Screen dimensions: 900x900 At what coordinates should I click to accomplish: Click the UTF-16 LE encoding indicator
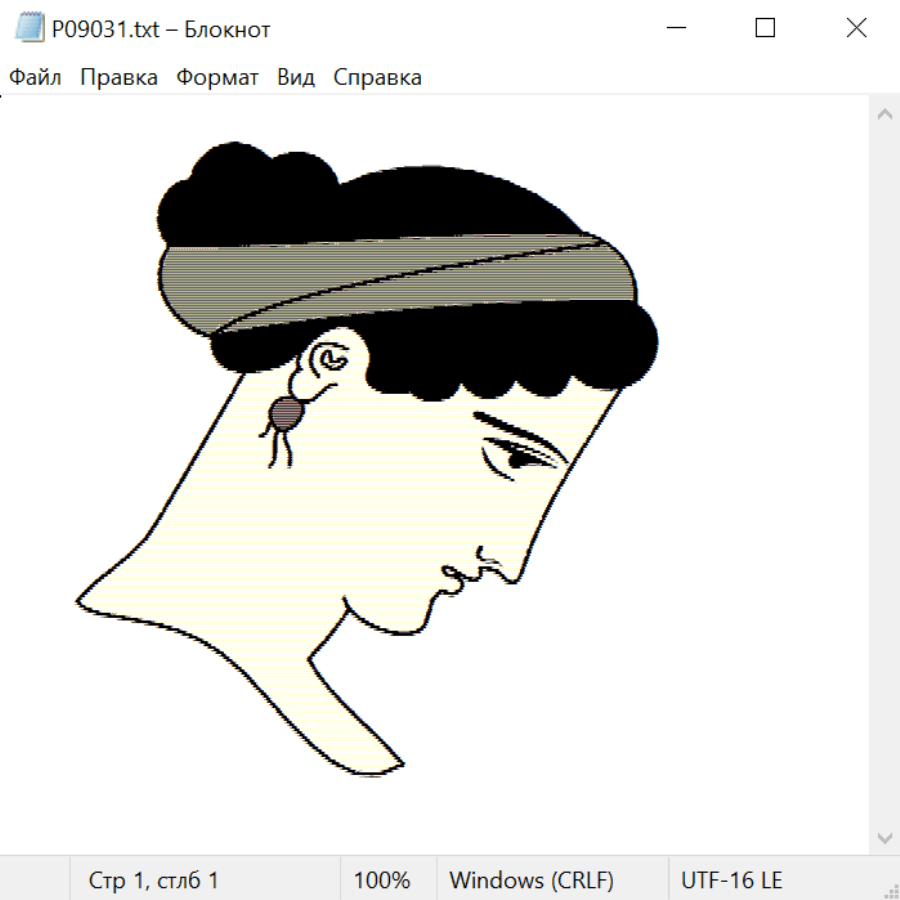732,880
